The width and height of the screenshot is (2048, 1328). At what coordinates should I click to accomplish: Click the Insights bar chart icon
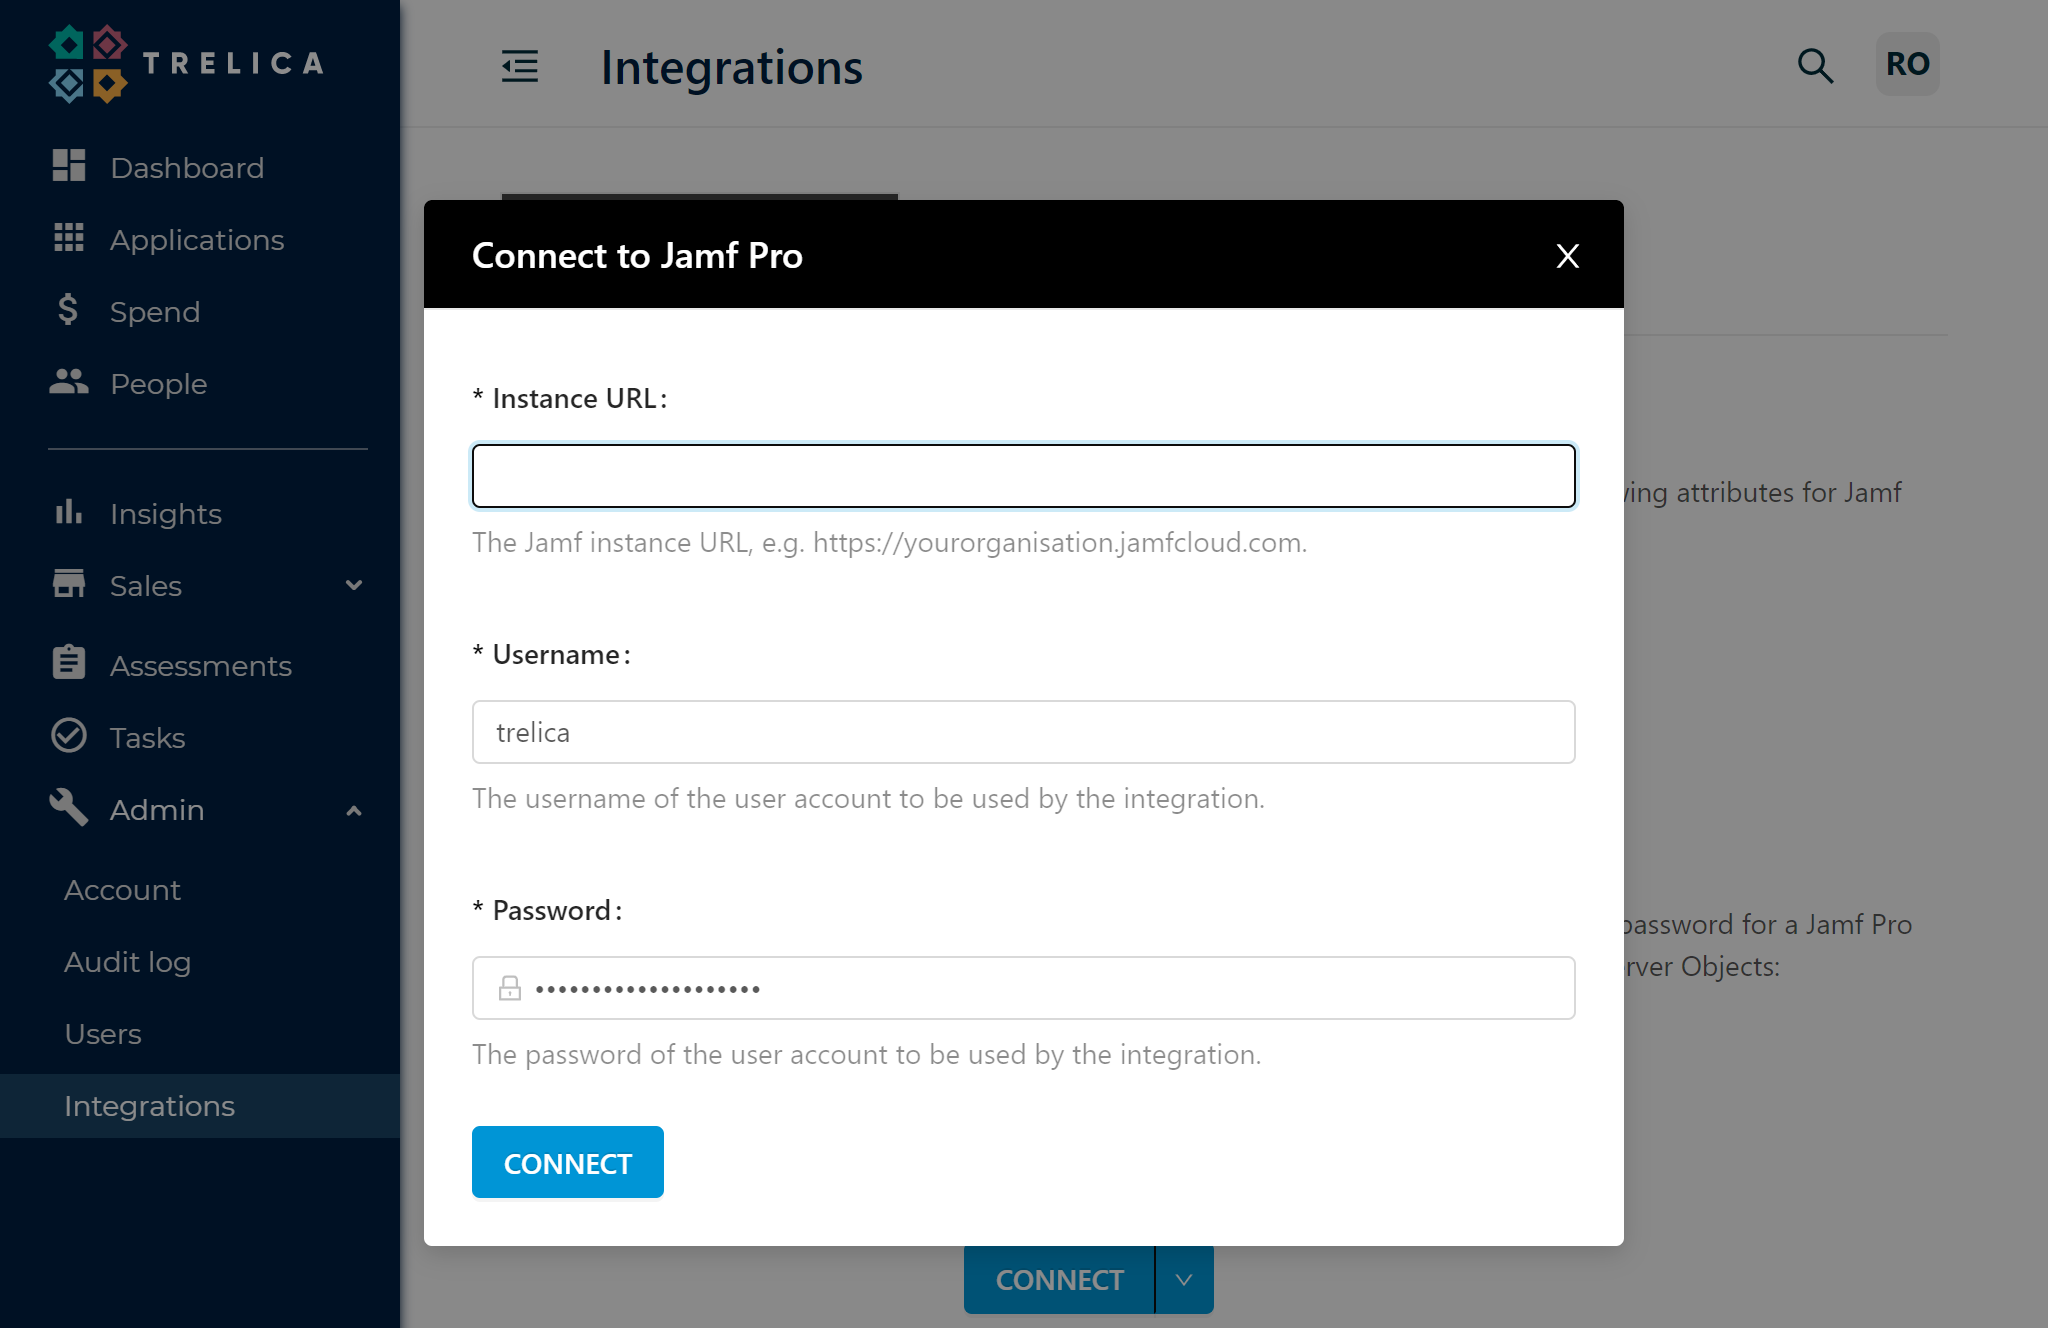click(69, 512)
